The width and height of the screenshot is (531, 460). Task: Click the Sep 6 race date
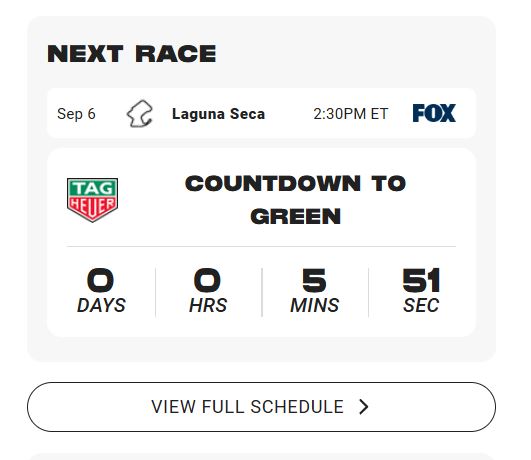[76, 114]
